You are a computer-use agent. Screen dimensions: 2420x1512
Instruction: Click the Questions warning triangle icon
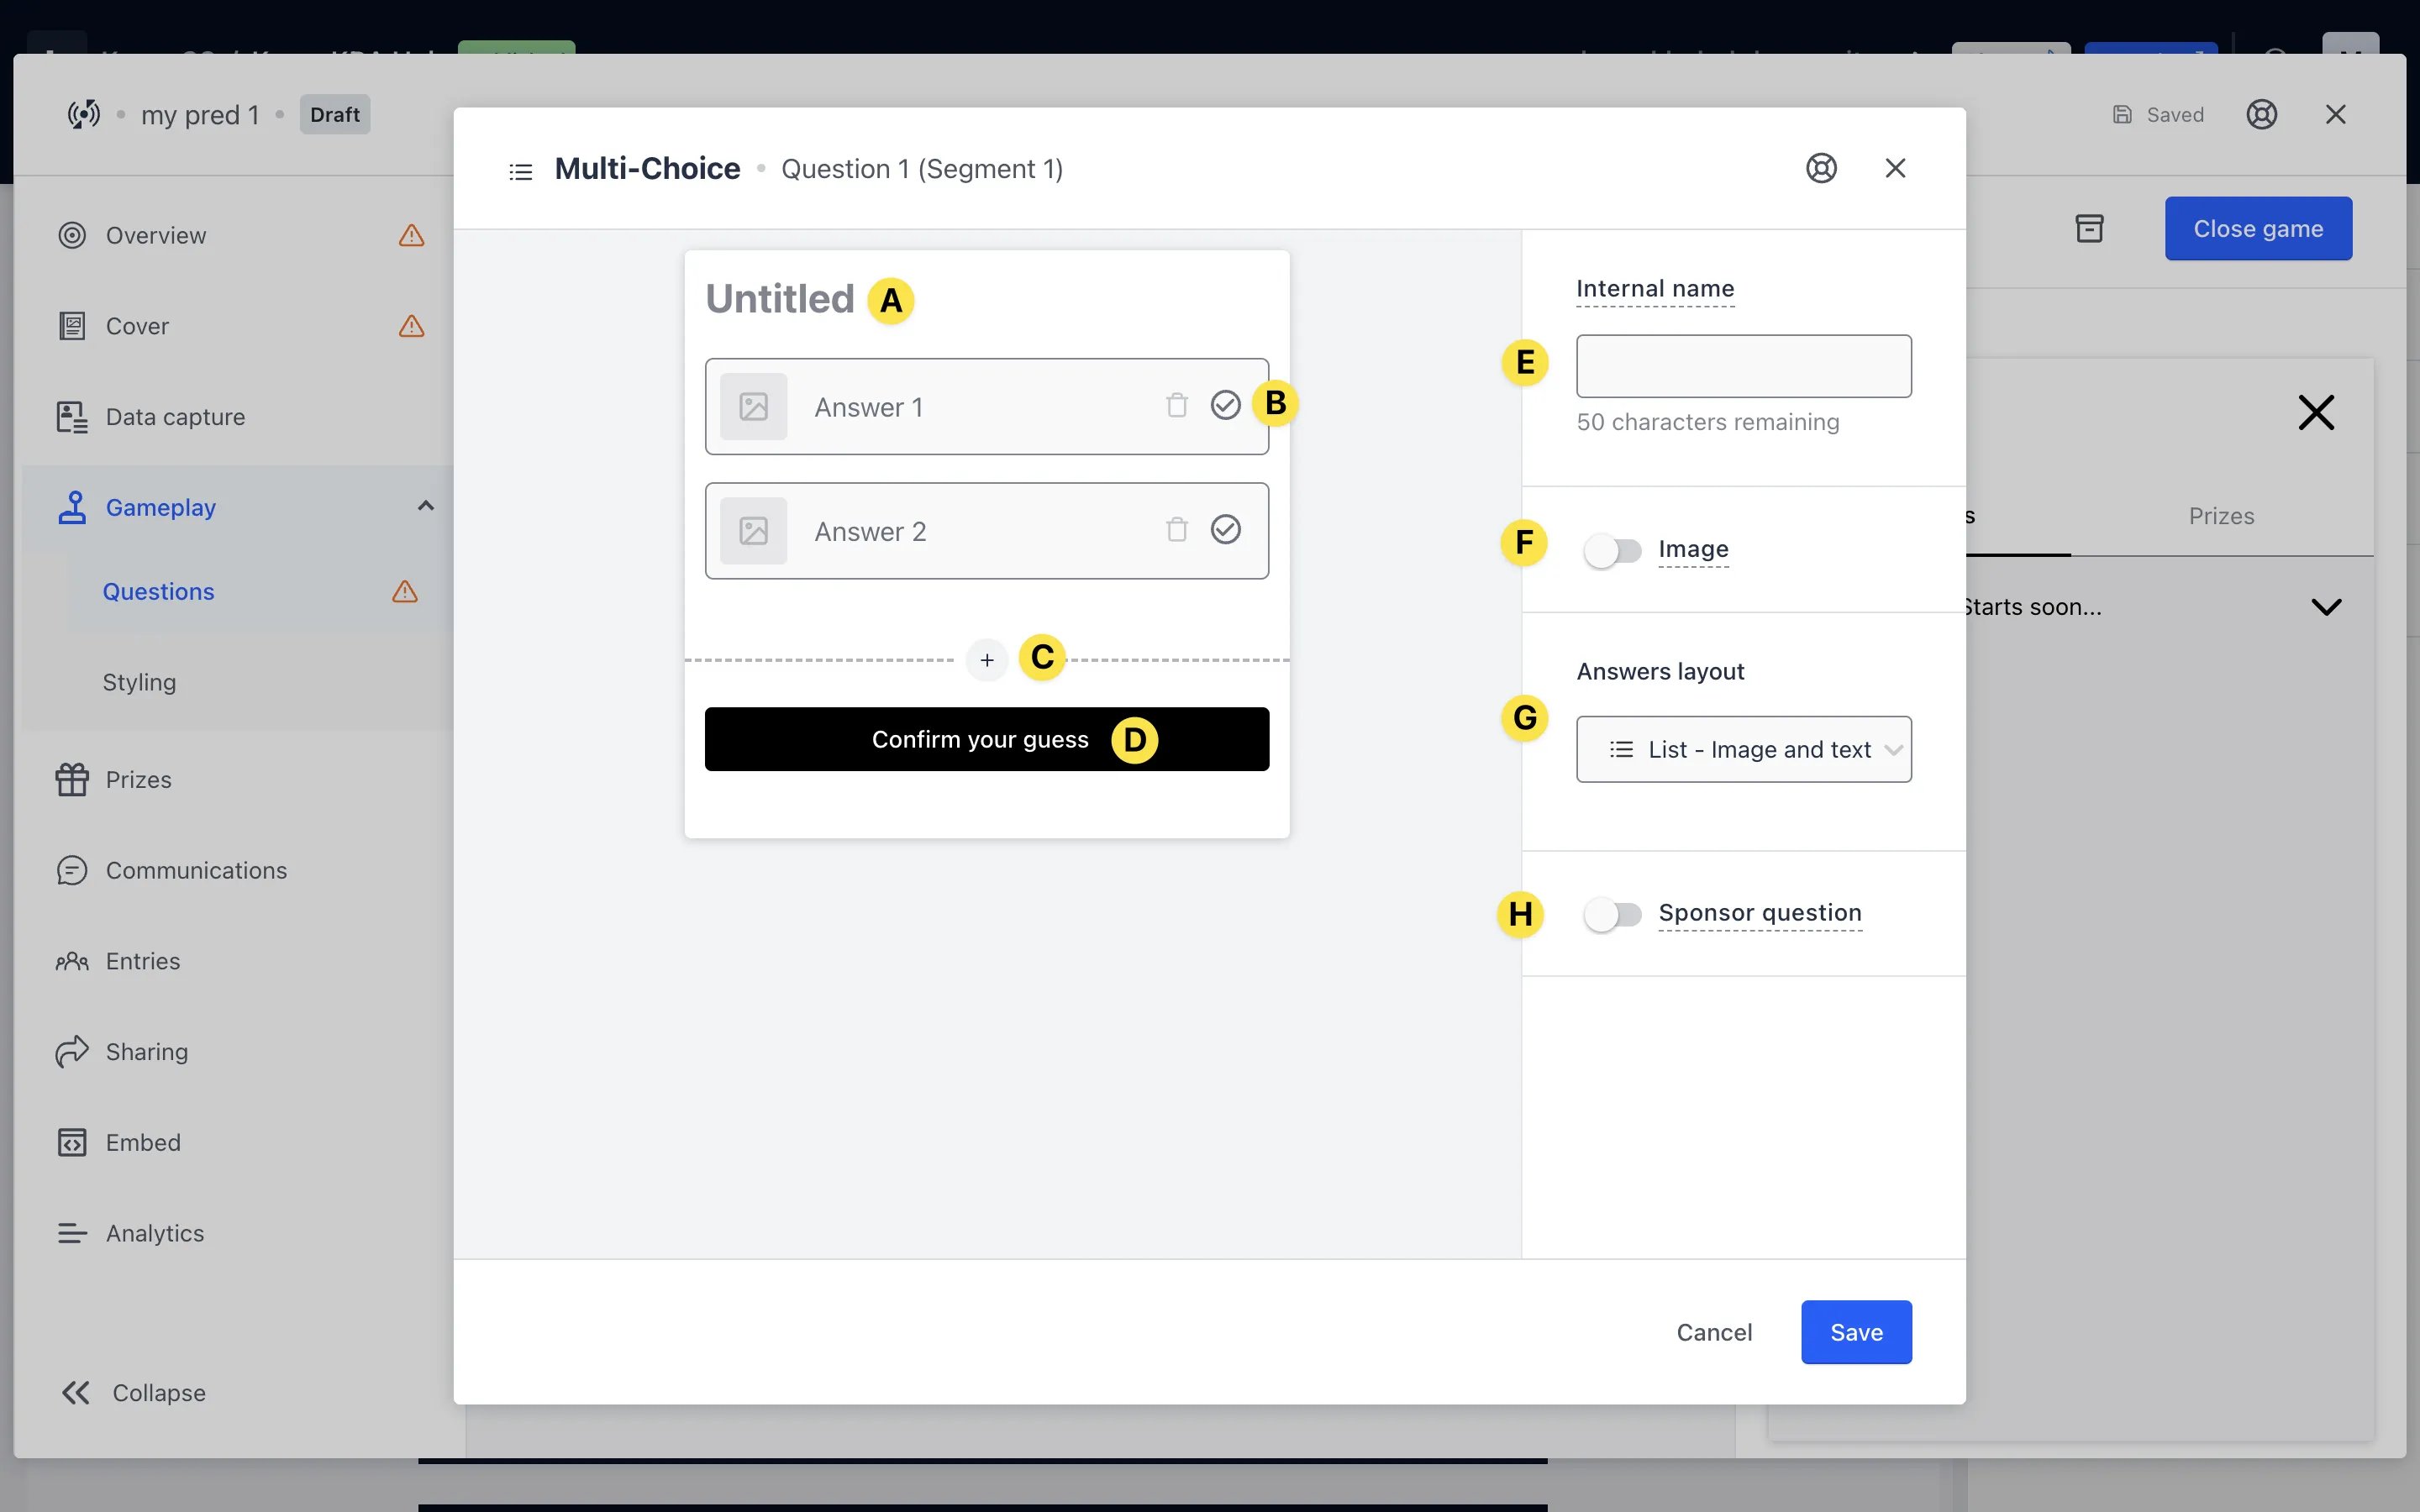tap(405, 591)
